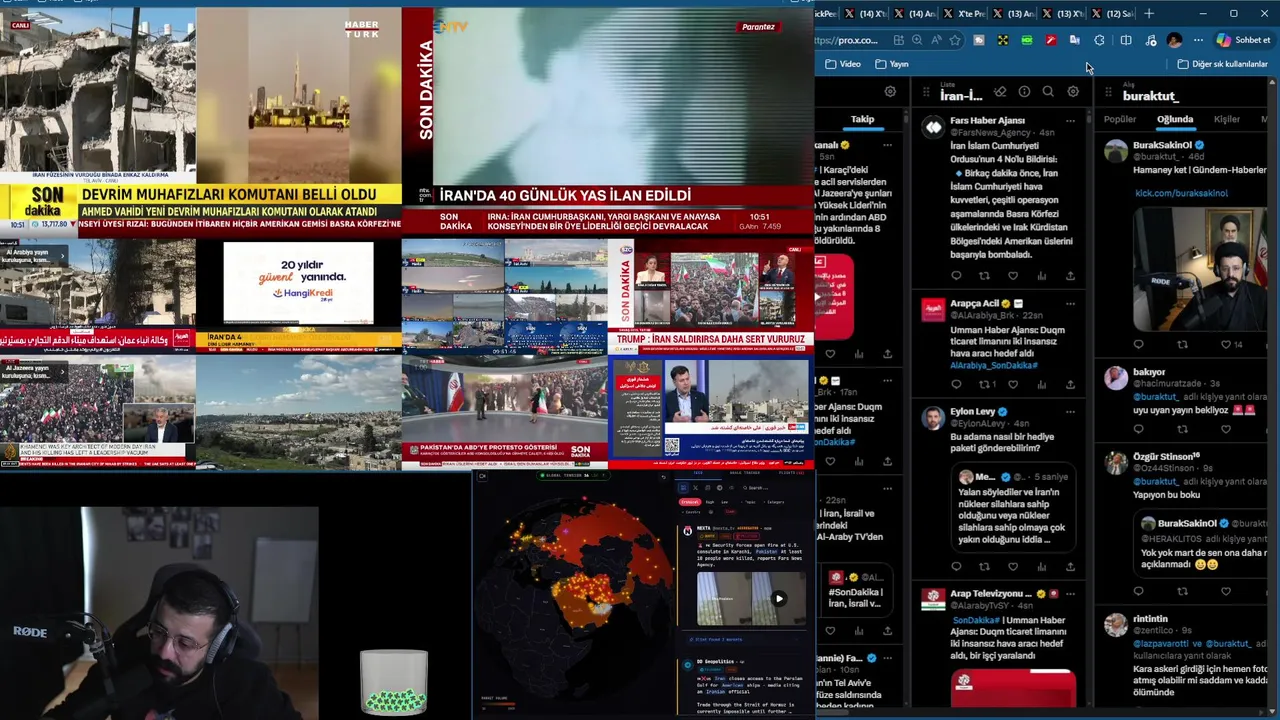Add page to favorites with star icon
Screen dimensions: 1280x720
[x=955, y=40]
